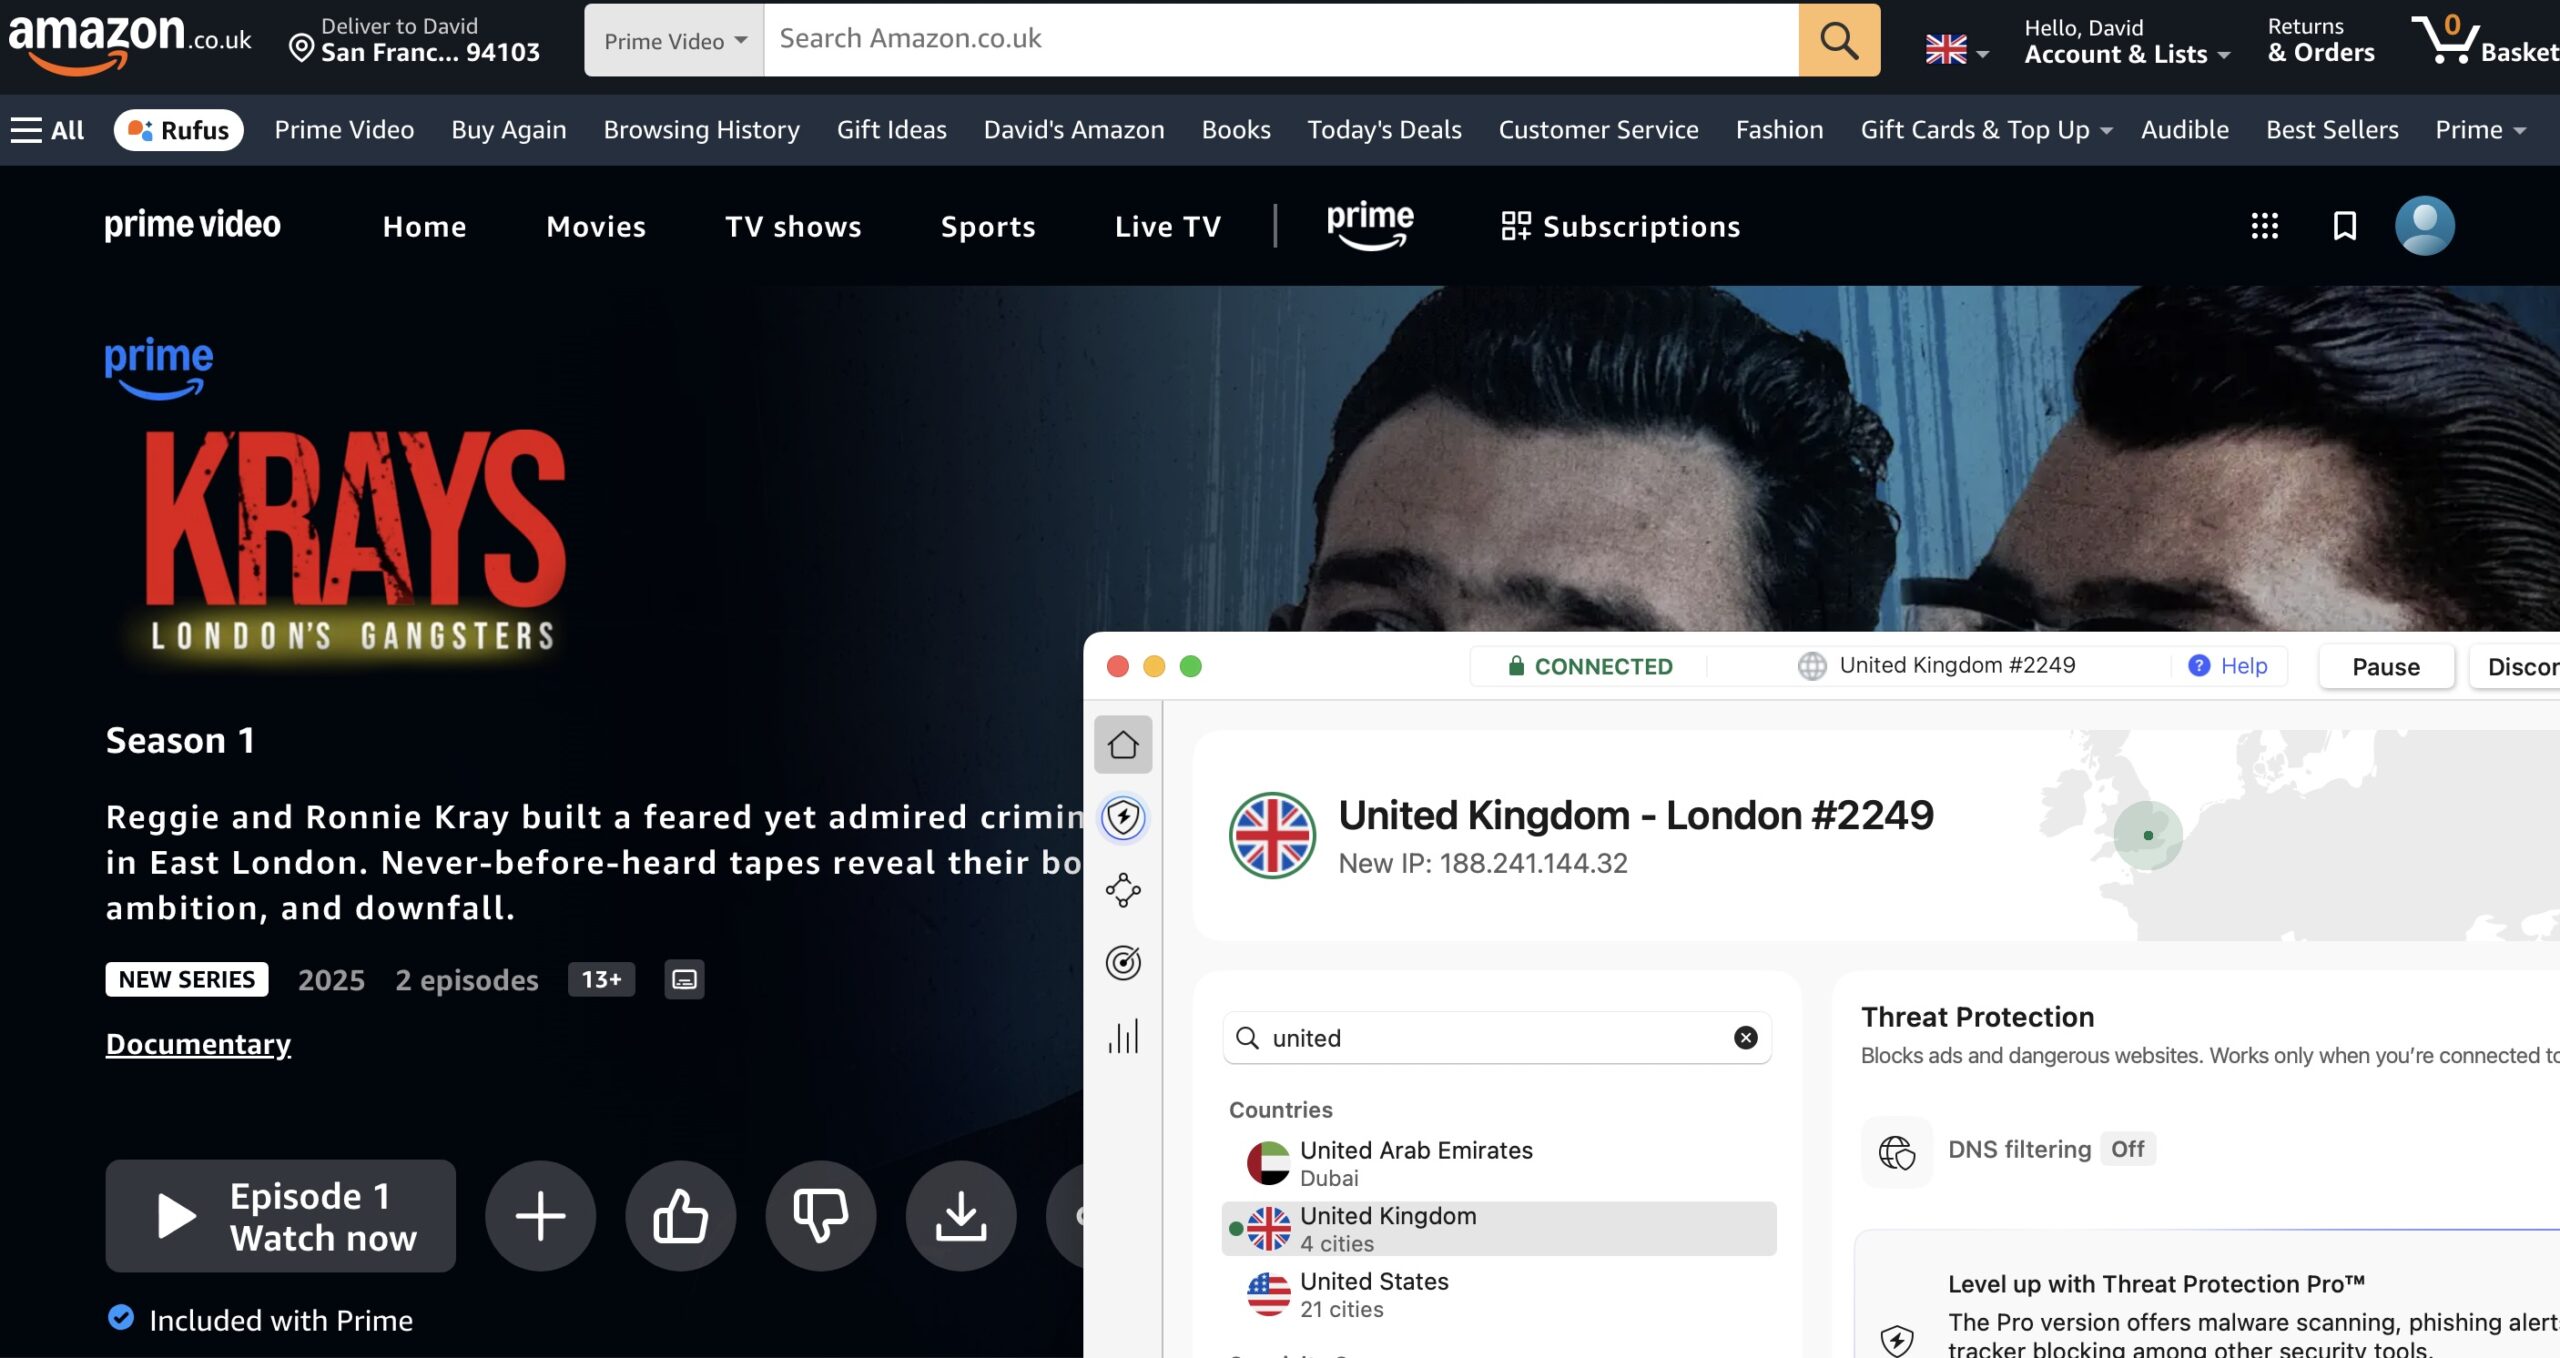This screenshot has width=2560, height=1358.
Task: Open the Basket cart icon
Action: (2484, 40)
